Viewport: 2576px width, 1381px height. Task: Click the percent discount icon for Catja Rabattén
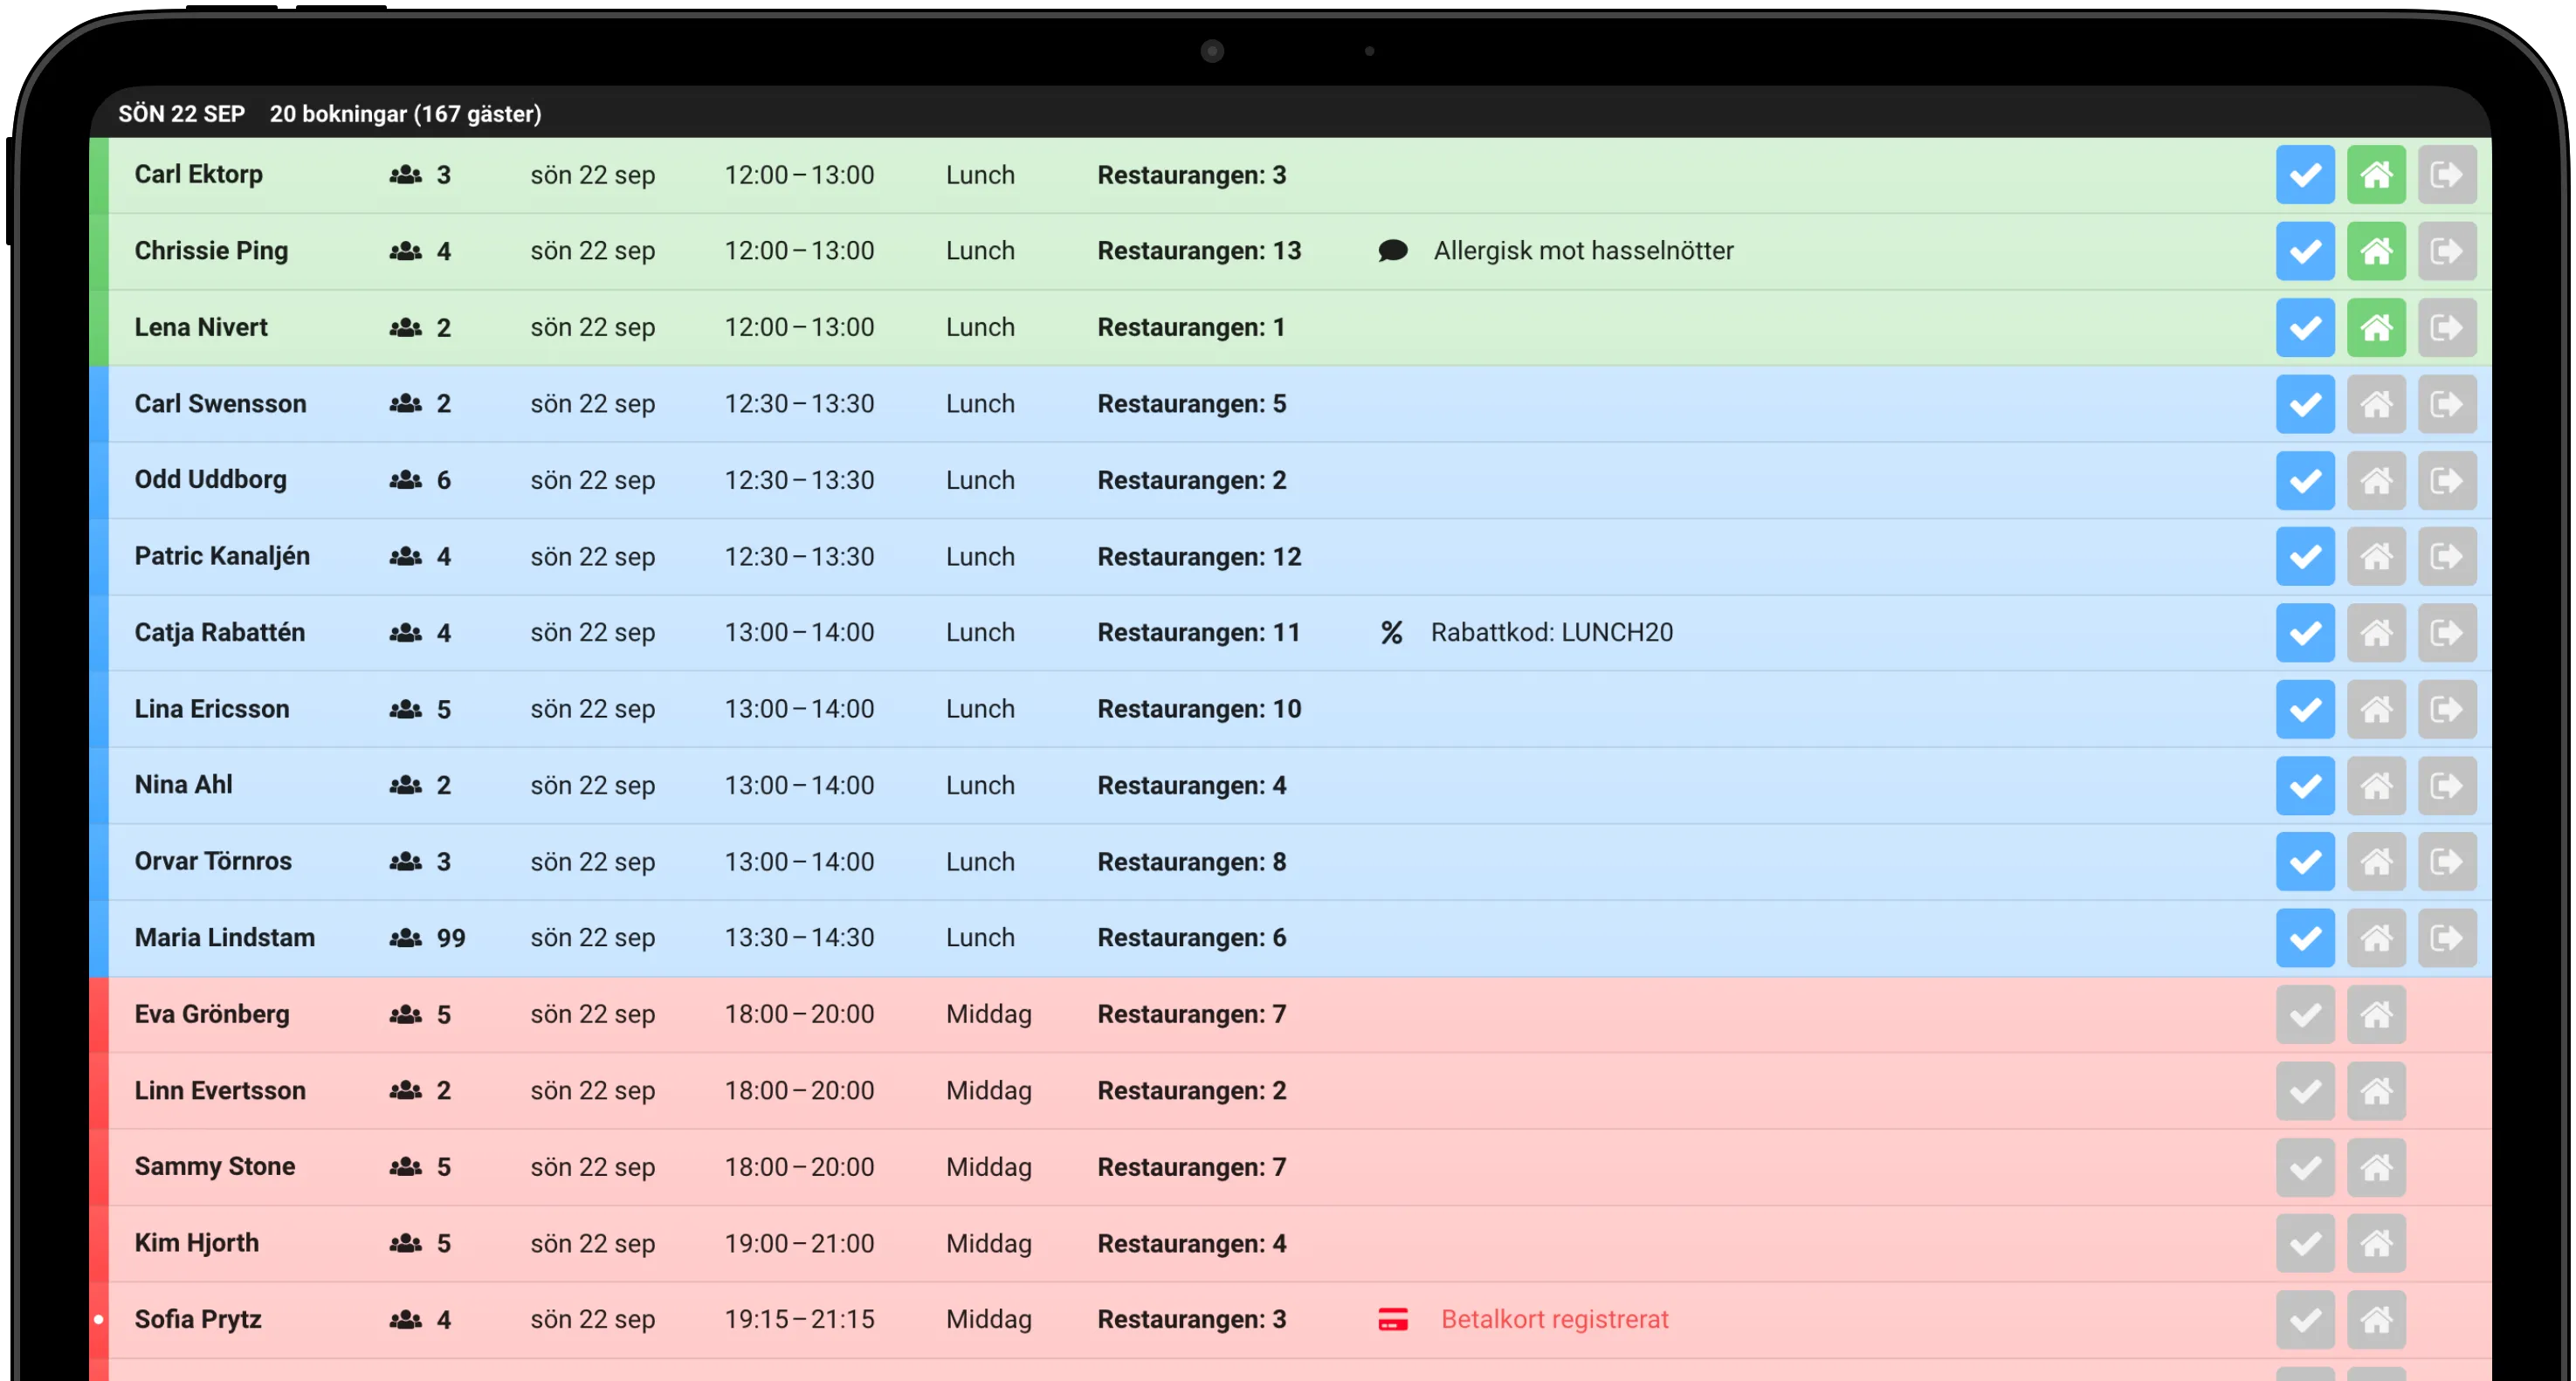tap(1391, 633)
